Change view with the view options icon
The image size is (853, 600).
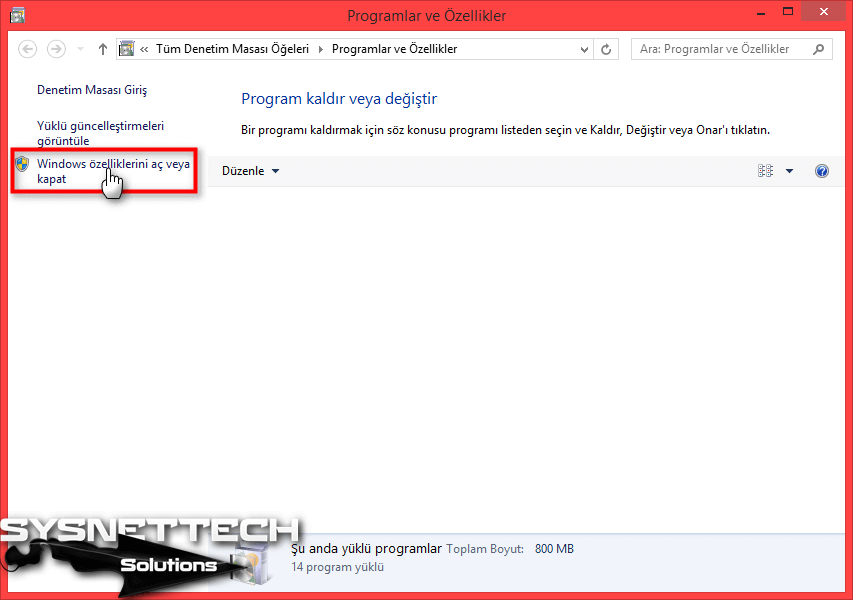tap(765, 171)
